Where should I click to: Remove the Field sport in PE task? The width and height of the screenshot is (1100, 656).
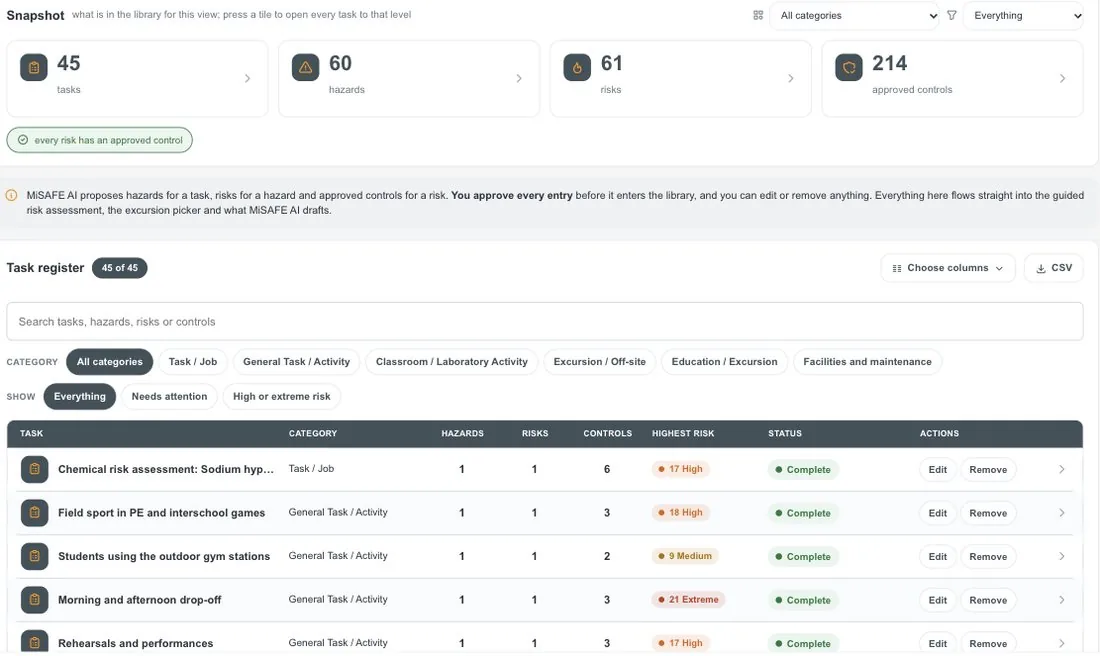(x=988, y=513)
